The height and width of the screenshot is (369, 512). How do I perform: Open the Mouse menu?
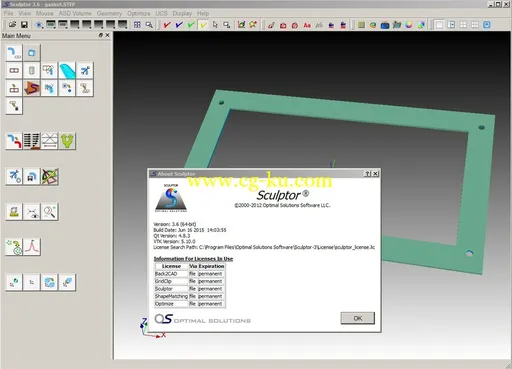pos(45,13)
